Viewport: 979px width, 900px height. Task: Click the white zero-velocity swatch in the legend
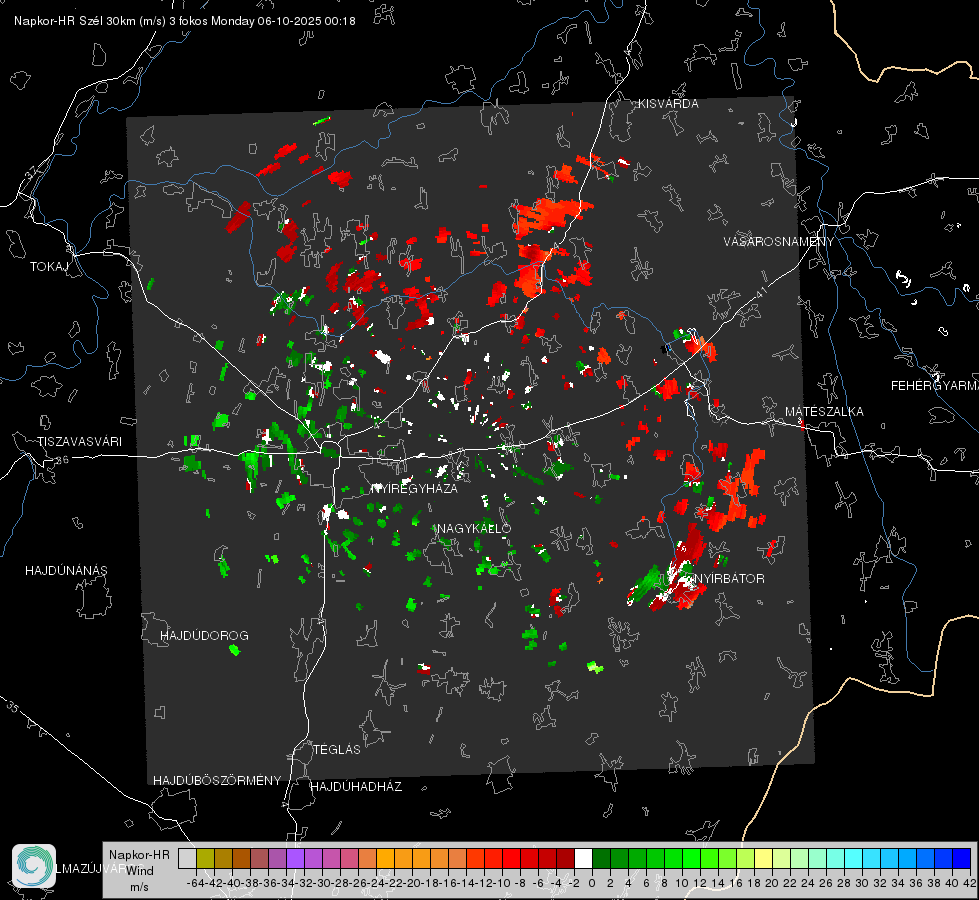click(583, 858)
